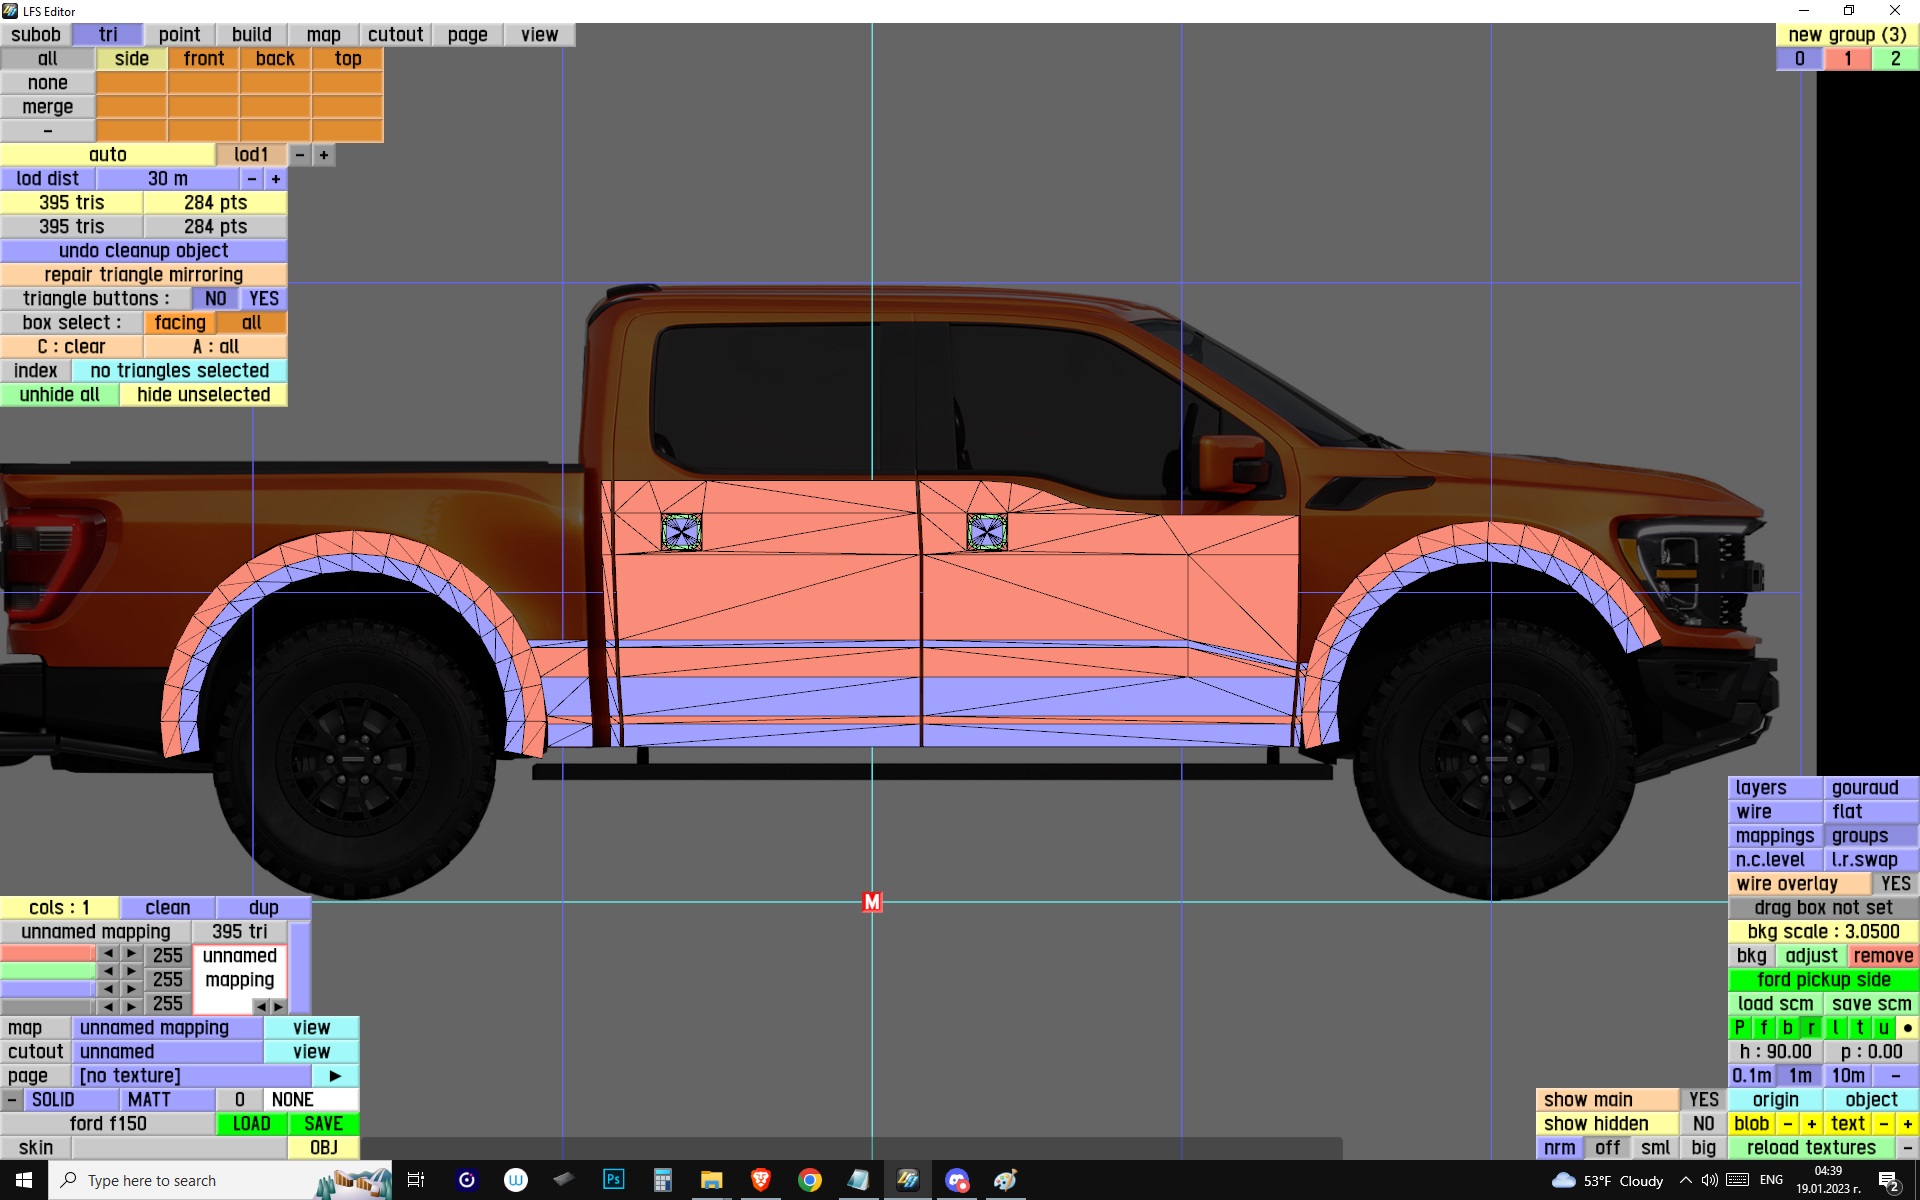
Task: Click red channel right arrow
Action: [131, 954]
